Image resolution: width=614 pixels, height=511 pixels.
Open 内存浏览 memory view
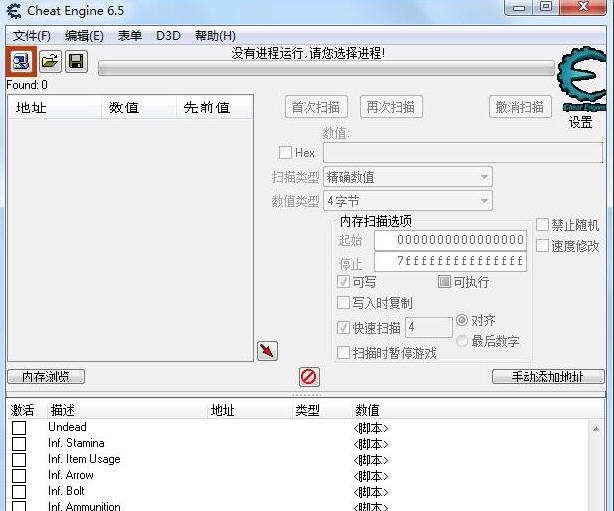tap(46, 377)
